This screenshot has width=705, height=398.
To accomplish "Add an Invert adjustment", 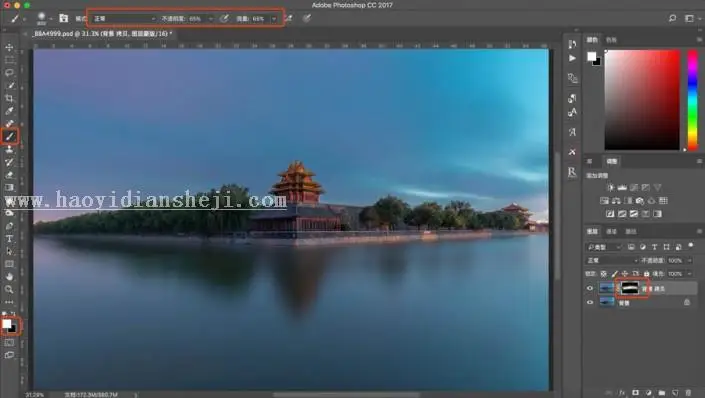I will (610, 214).
